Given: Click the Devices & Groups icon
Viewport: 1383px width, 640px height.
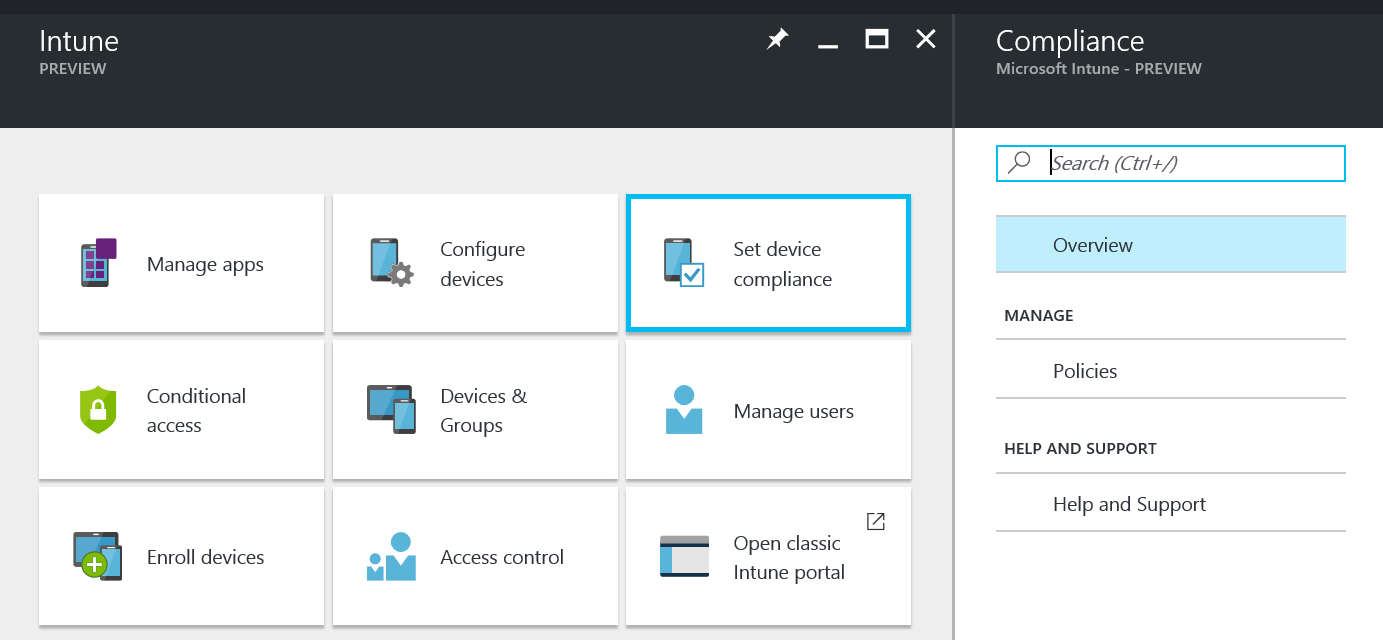Looking at the screenshot, I should [391, 409].
